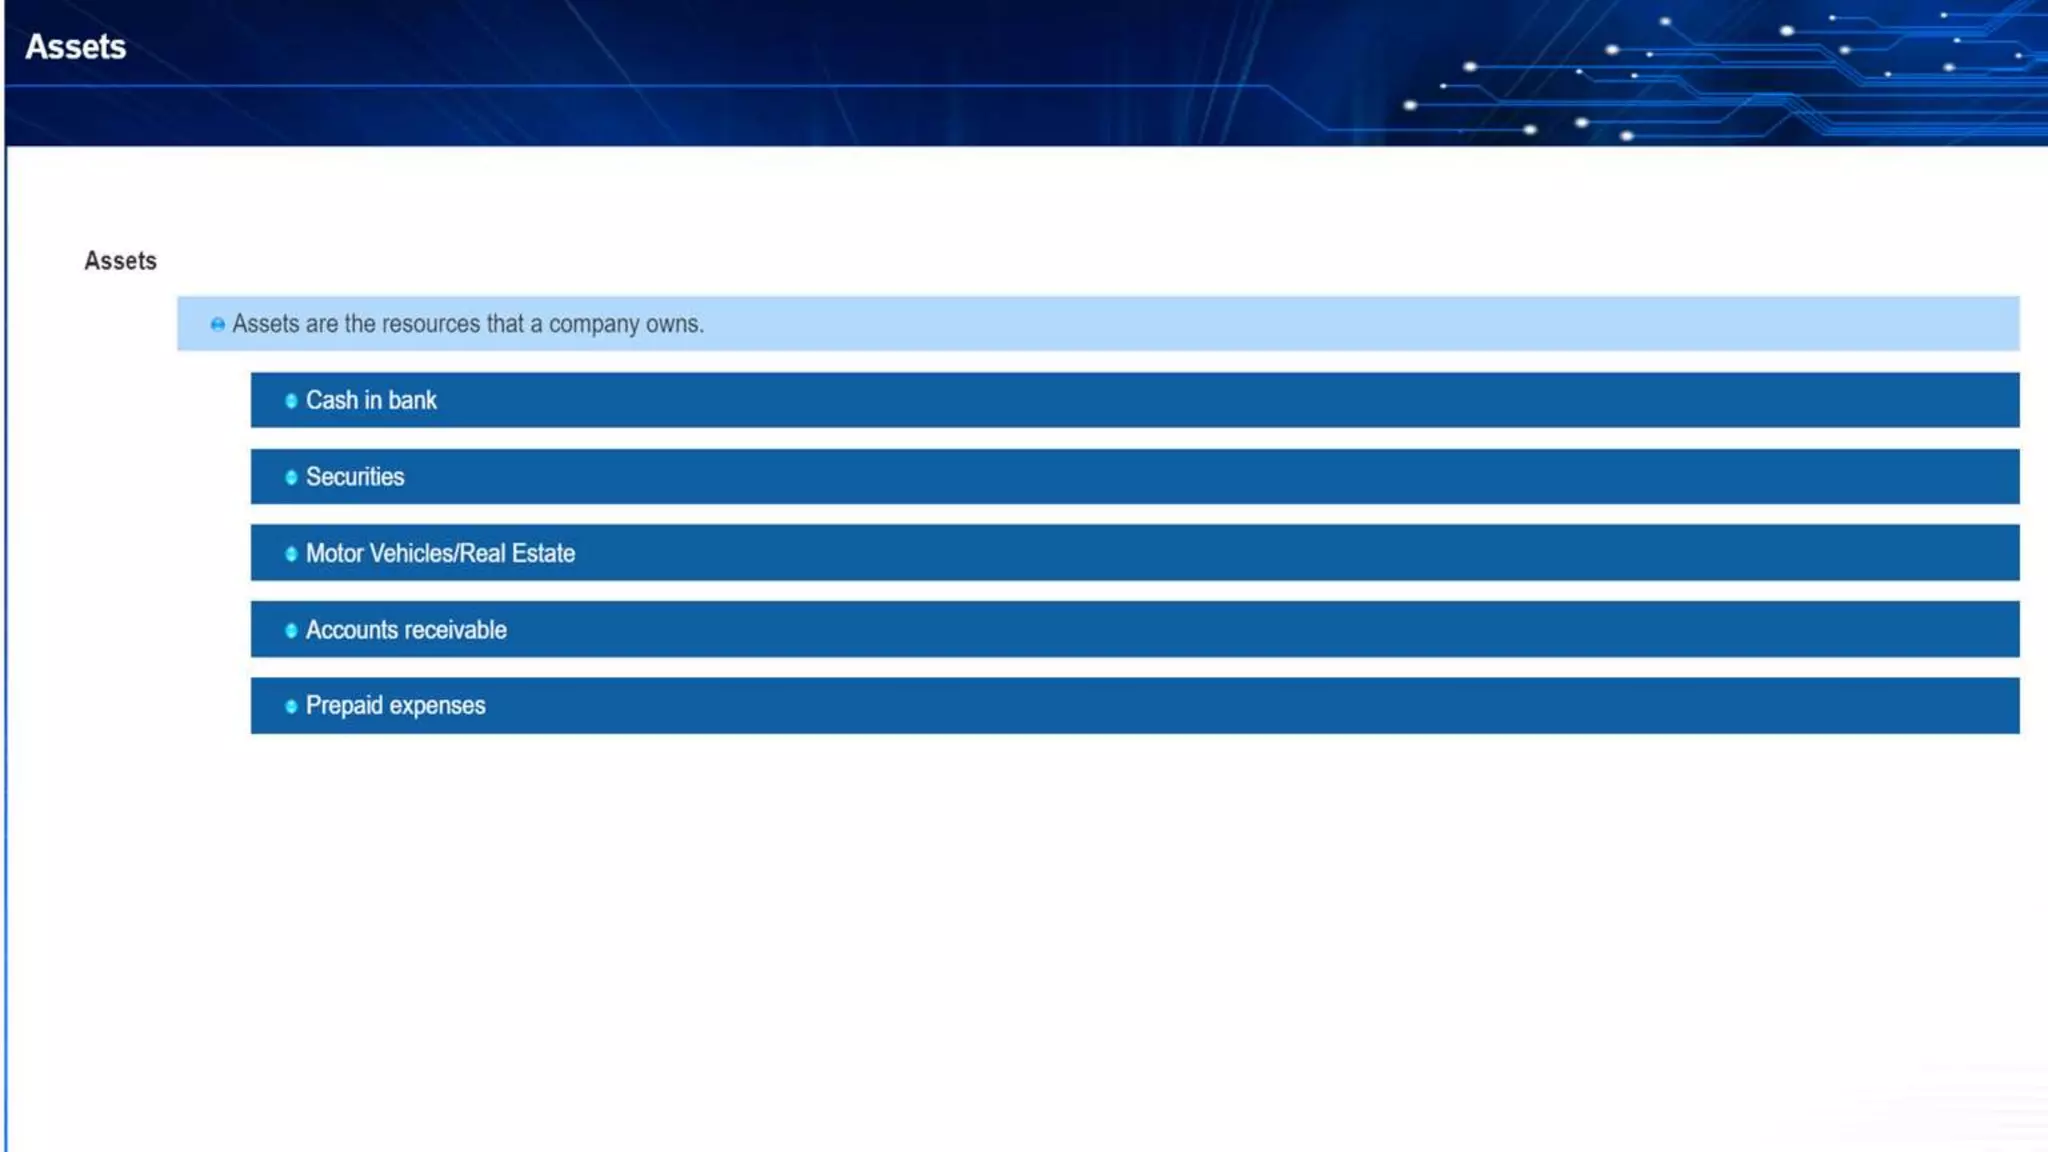
Task: Select the 'Cash in bank' text
Action: pyautogui.click(x=371, y=401)
